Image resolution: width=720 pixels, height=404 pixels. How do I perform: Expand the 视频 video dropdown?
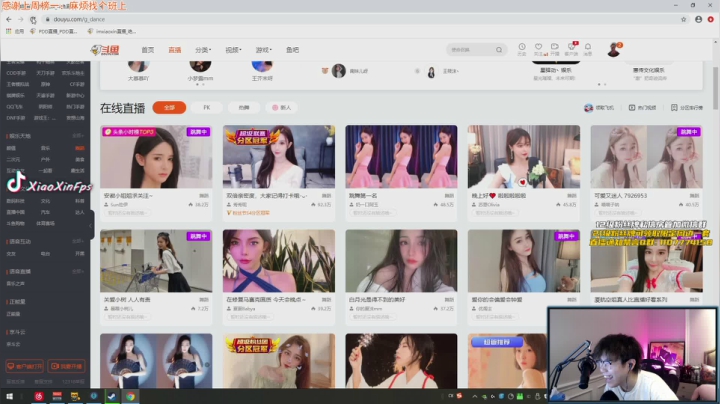pyautogui.click(x=233, y=50)
